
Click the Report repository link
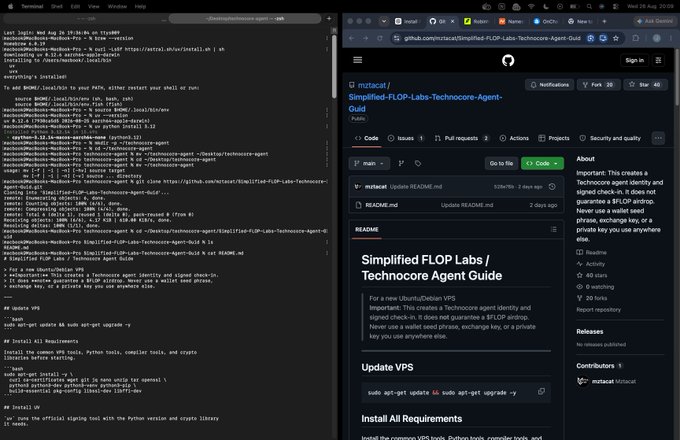pos(598,310)
